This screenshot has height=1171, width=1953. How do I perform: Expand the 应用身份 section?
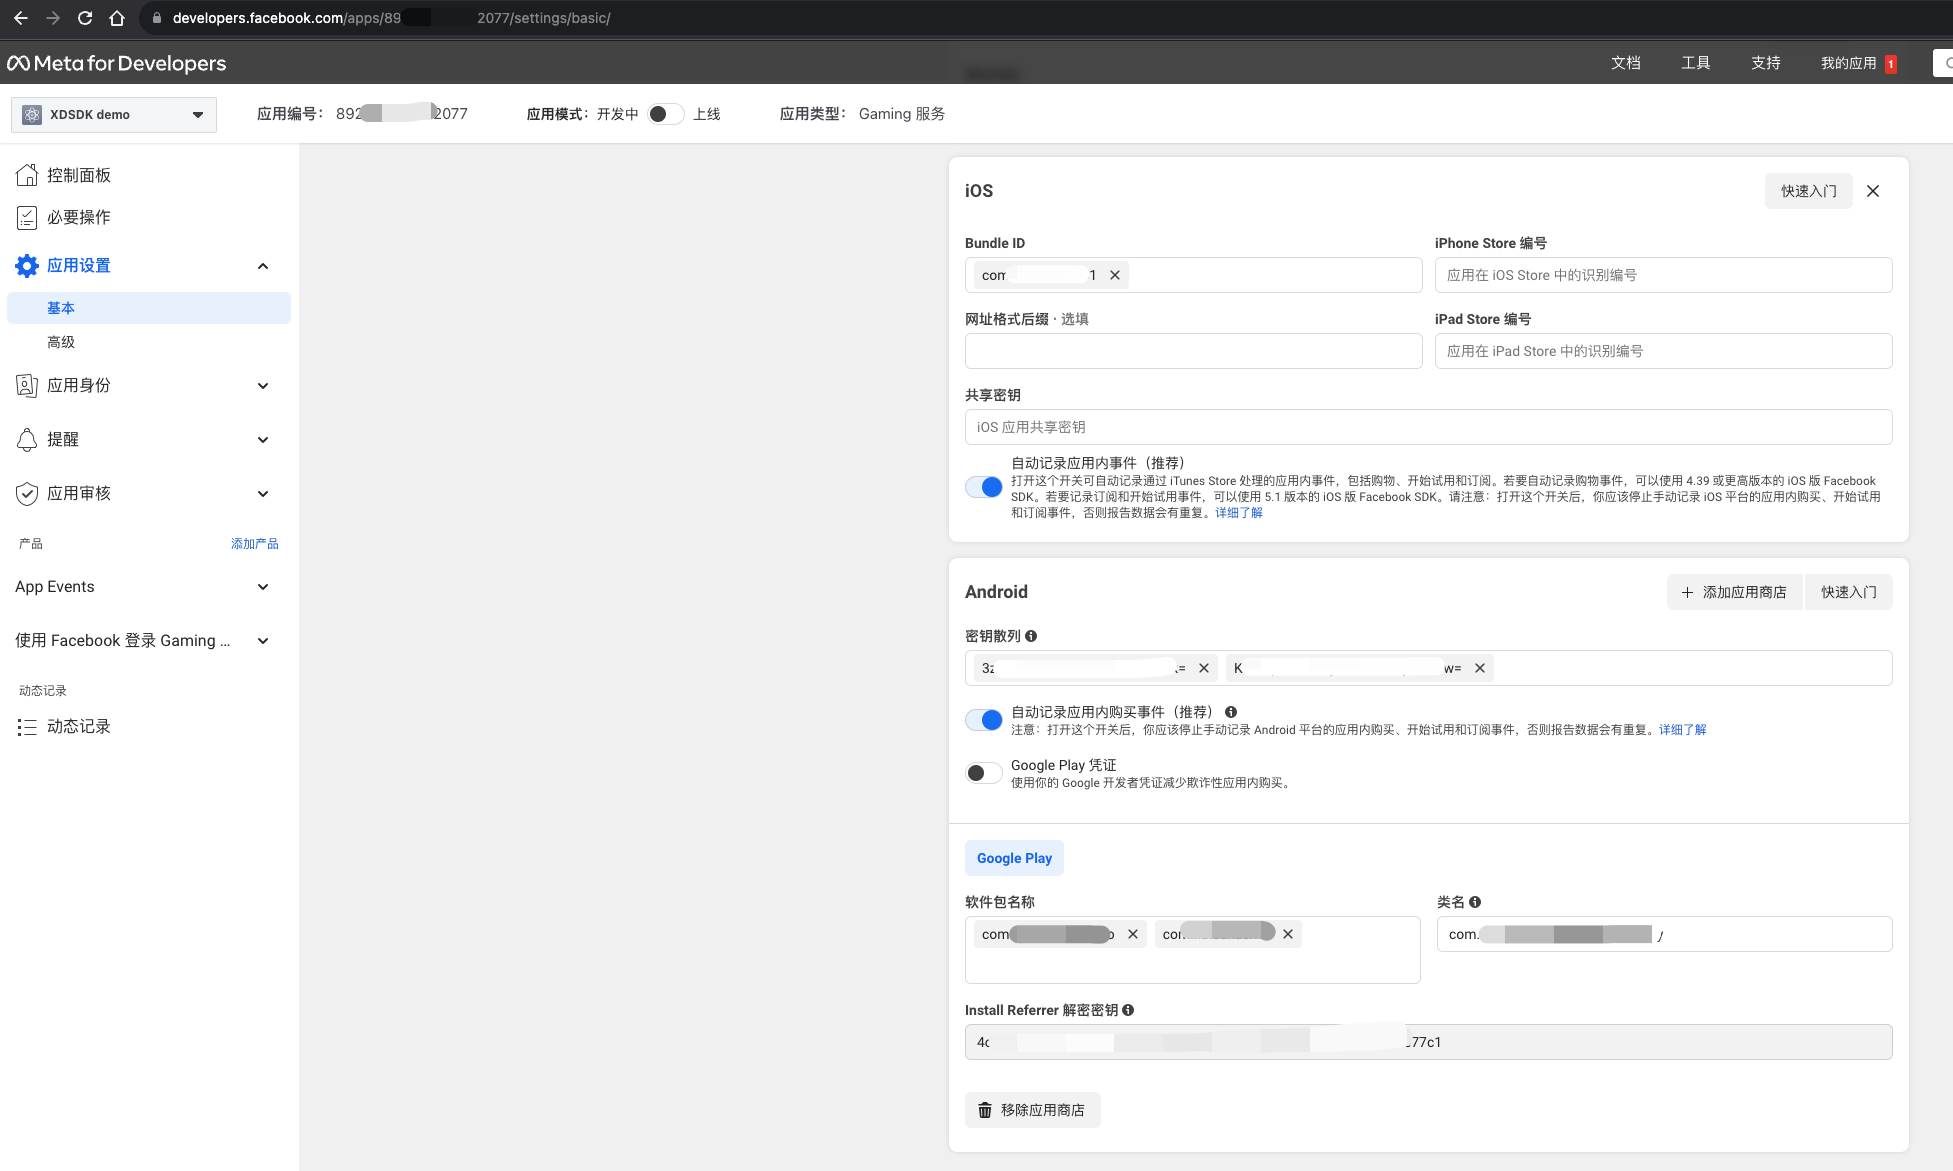pos(263,386)
